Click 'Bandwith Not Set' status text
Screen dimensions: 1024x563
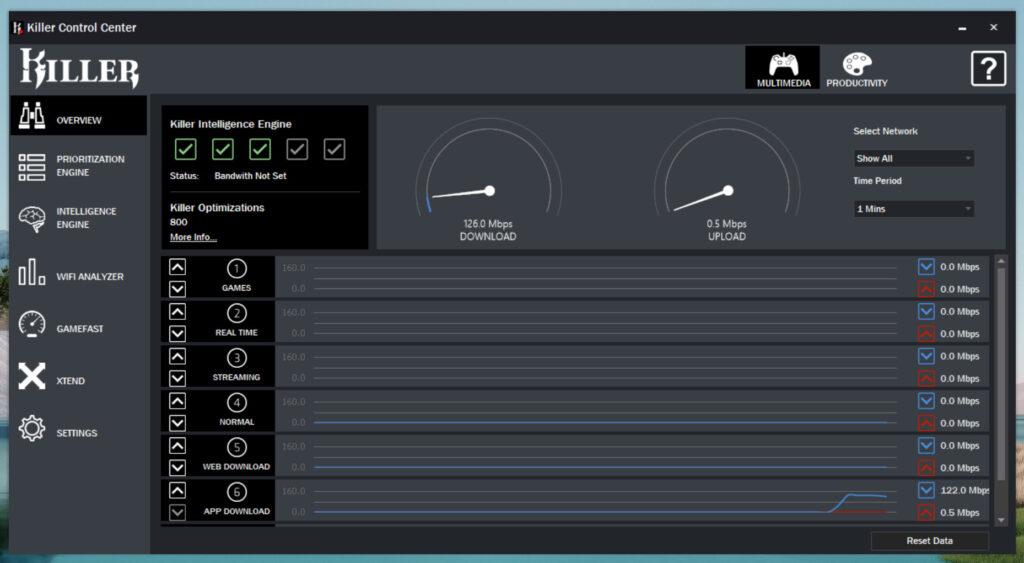[x=250, y=176]
